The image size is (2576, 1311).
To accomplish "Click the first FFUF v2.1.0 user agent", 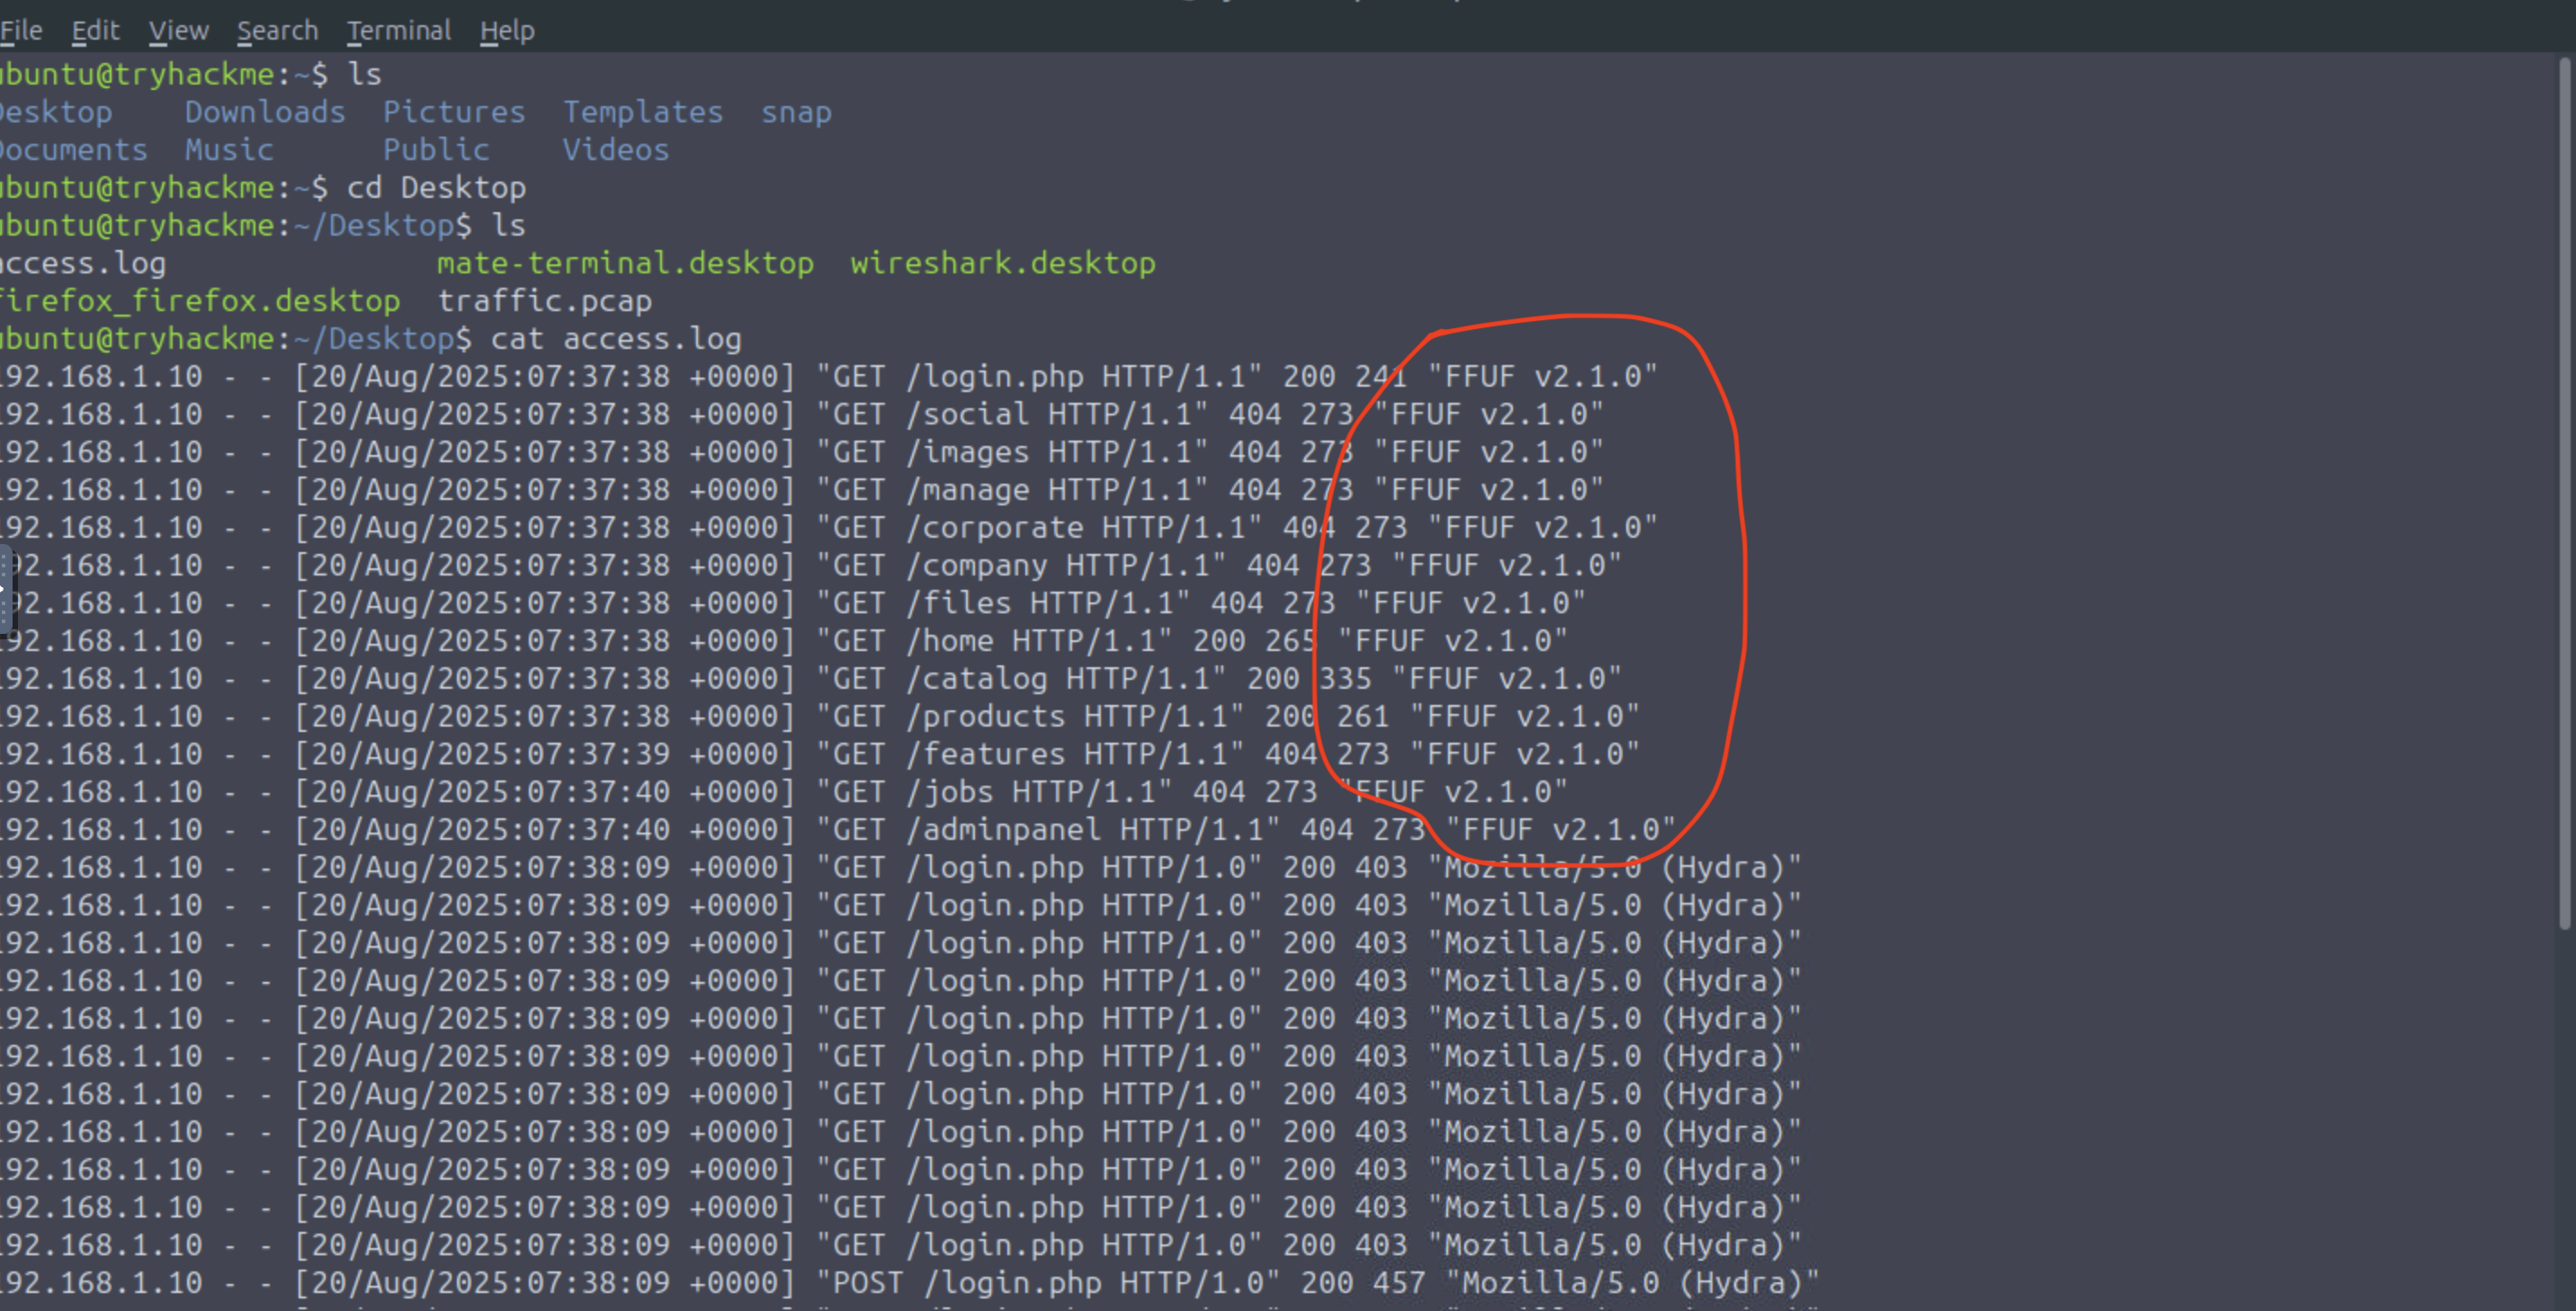I will [1541, 377].
